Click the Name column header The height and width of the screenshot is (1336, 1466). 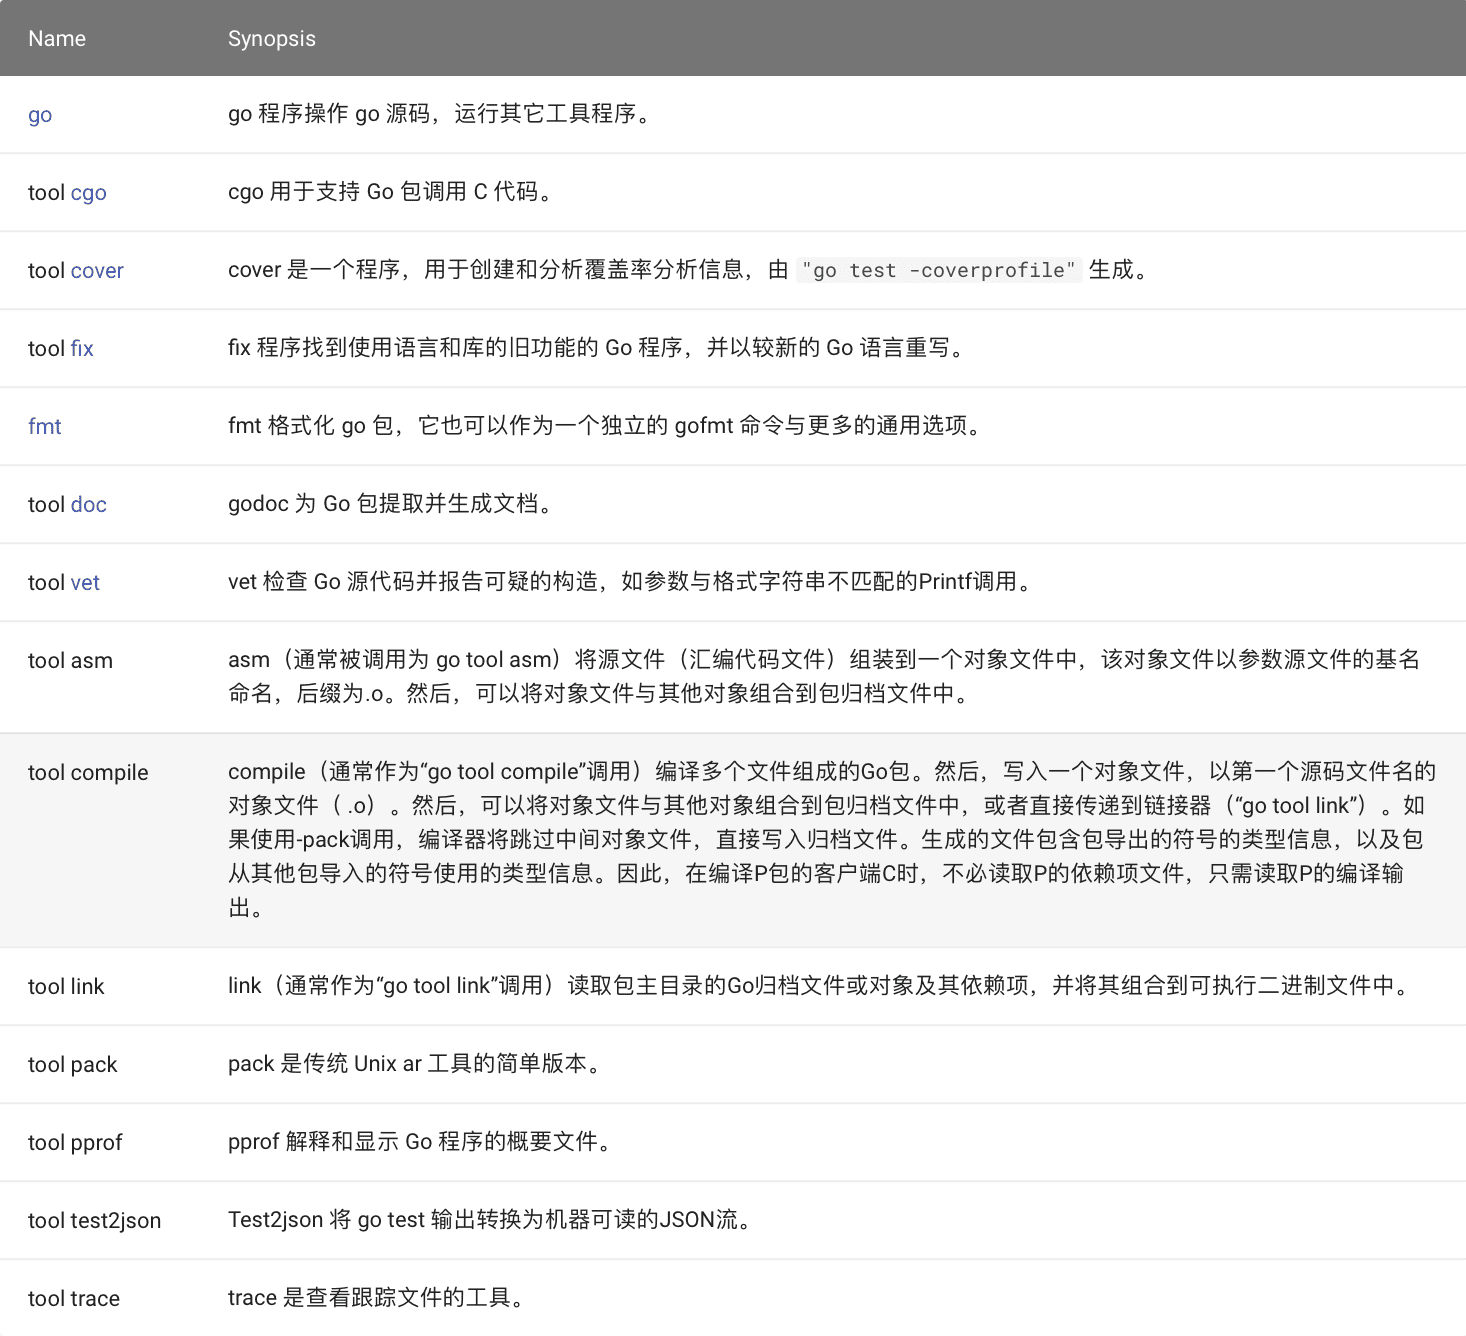coord(57,39)
